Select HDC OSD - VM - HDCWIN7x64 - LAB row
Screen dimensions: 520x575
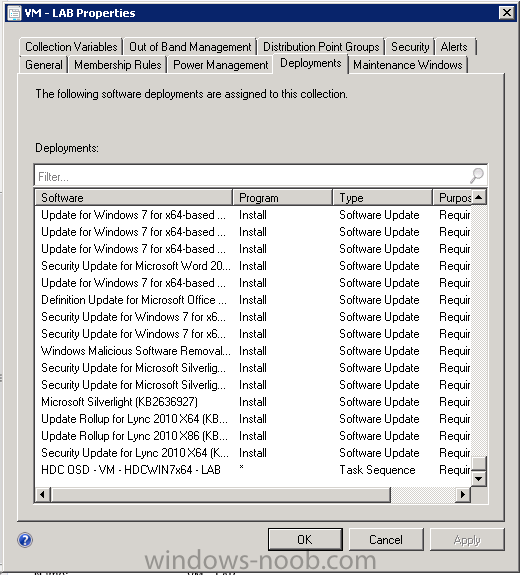pyautogui.click(x=253, y=470)
